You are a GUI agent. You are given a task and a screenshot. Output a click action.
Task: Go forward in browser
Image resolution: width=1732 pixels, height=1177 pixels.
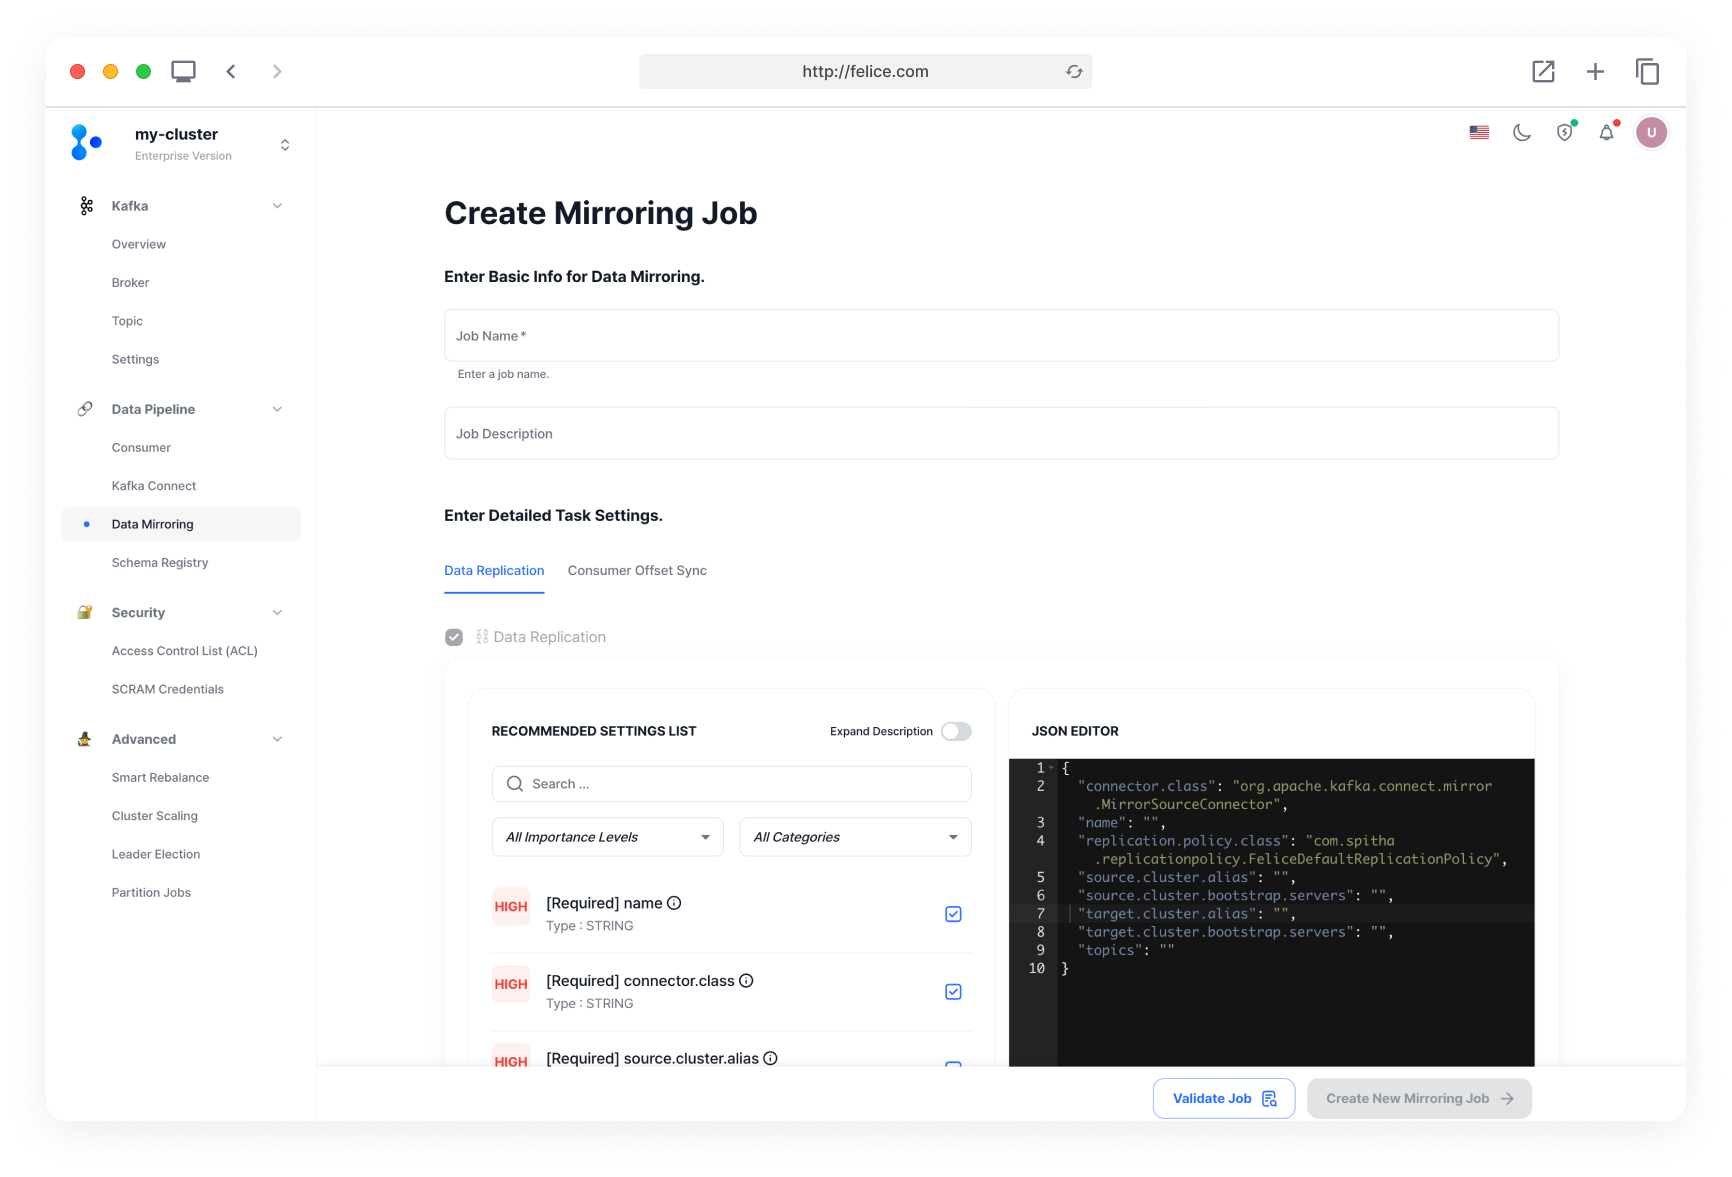click(x=277, y=72)
